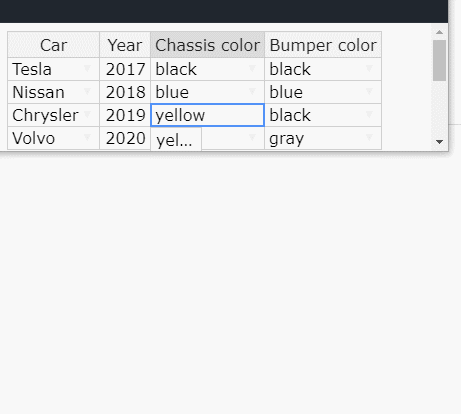The height and width of the screenshot is (414, 461).
Task: Click the yellow chassis color edit field
Action: (207, 115)
